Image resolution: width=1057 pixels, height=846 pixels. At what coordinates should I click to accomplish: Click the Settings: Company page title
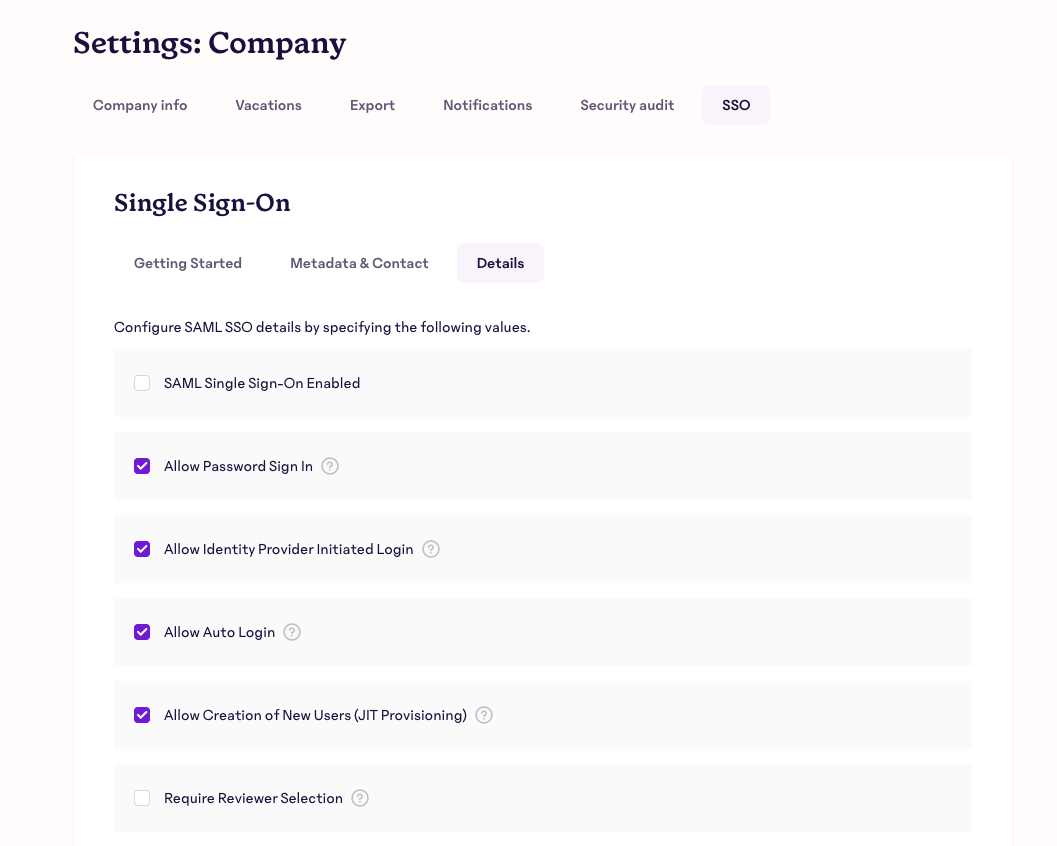210,43
